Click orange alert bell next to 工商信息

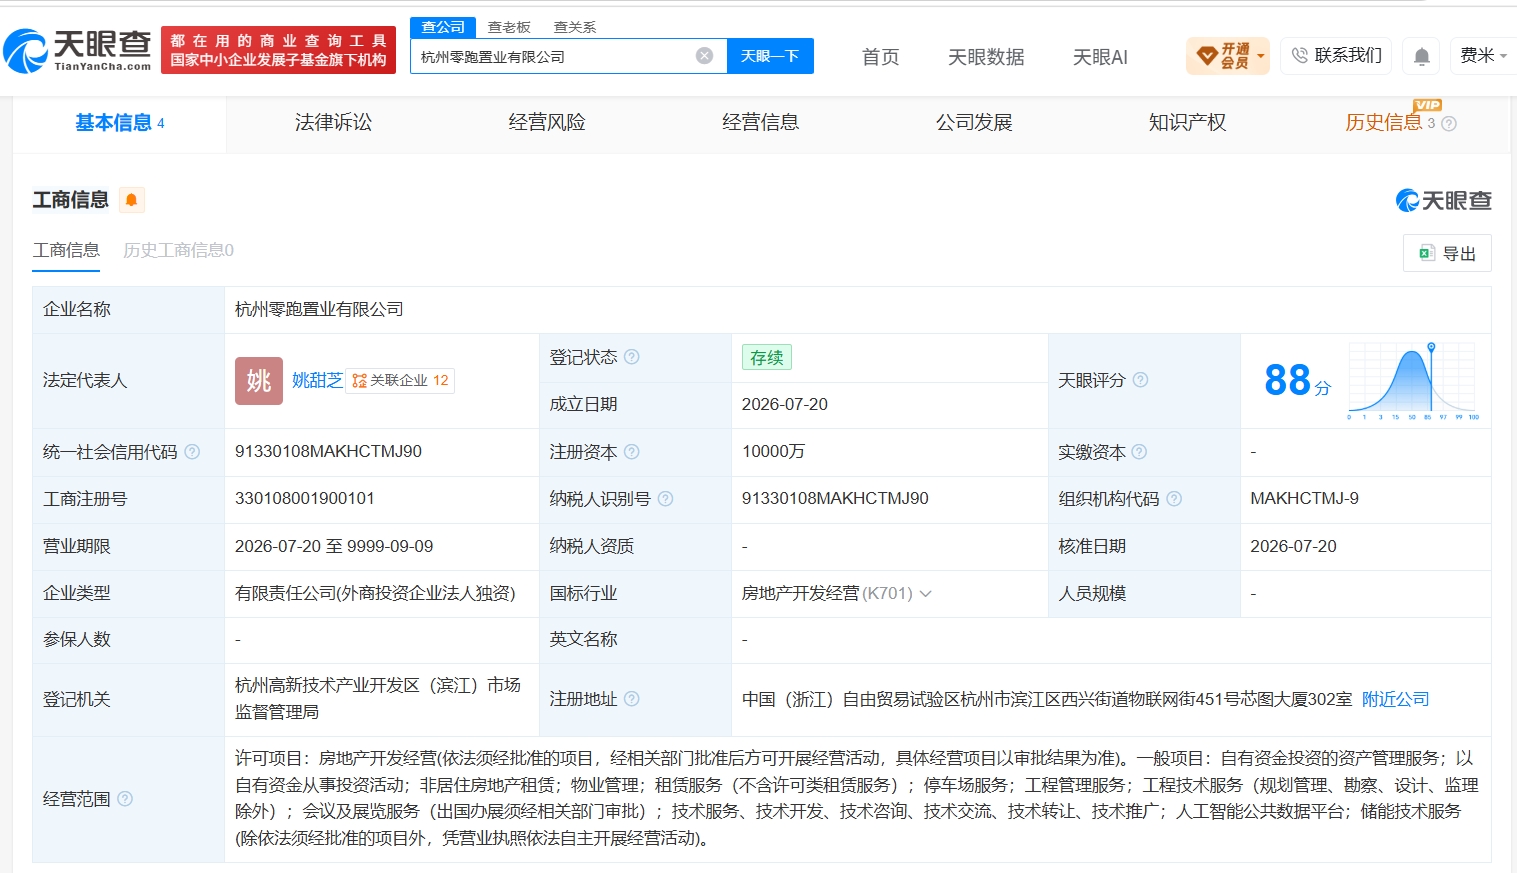pyautogui.click(x=131, y=200)
